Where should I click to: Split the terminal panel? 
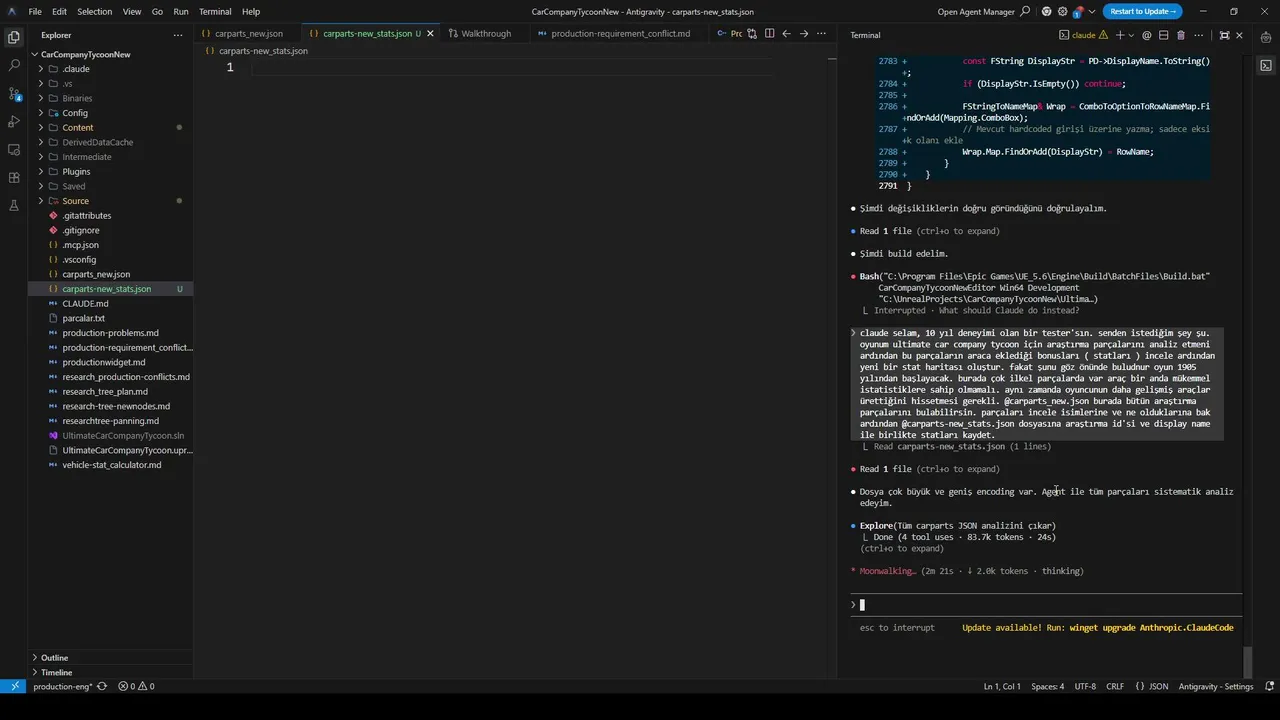pos(1164,35)
